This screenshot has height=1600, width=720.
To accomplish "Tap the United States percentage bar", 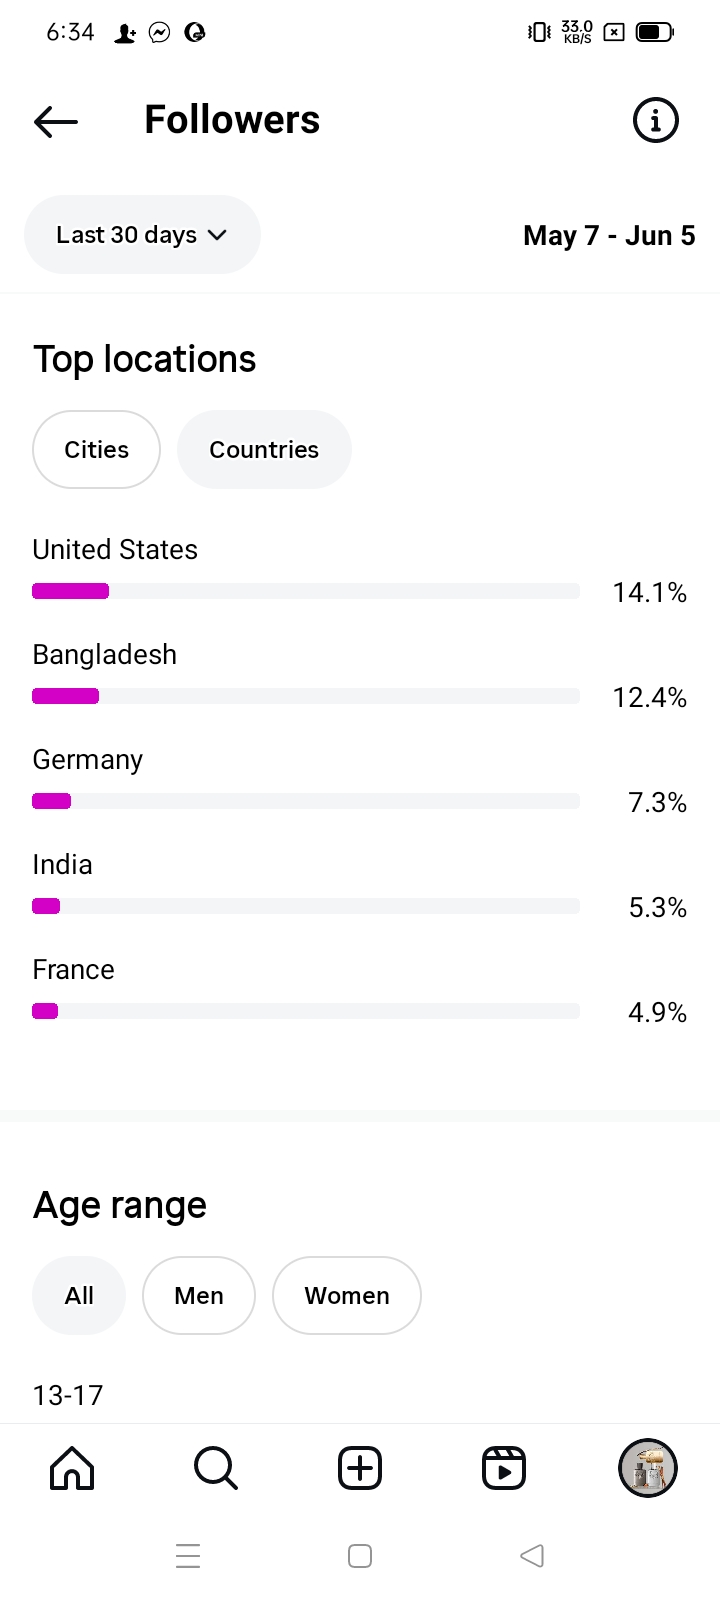I will (x=305, y=591).
